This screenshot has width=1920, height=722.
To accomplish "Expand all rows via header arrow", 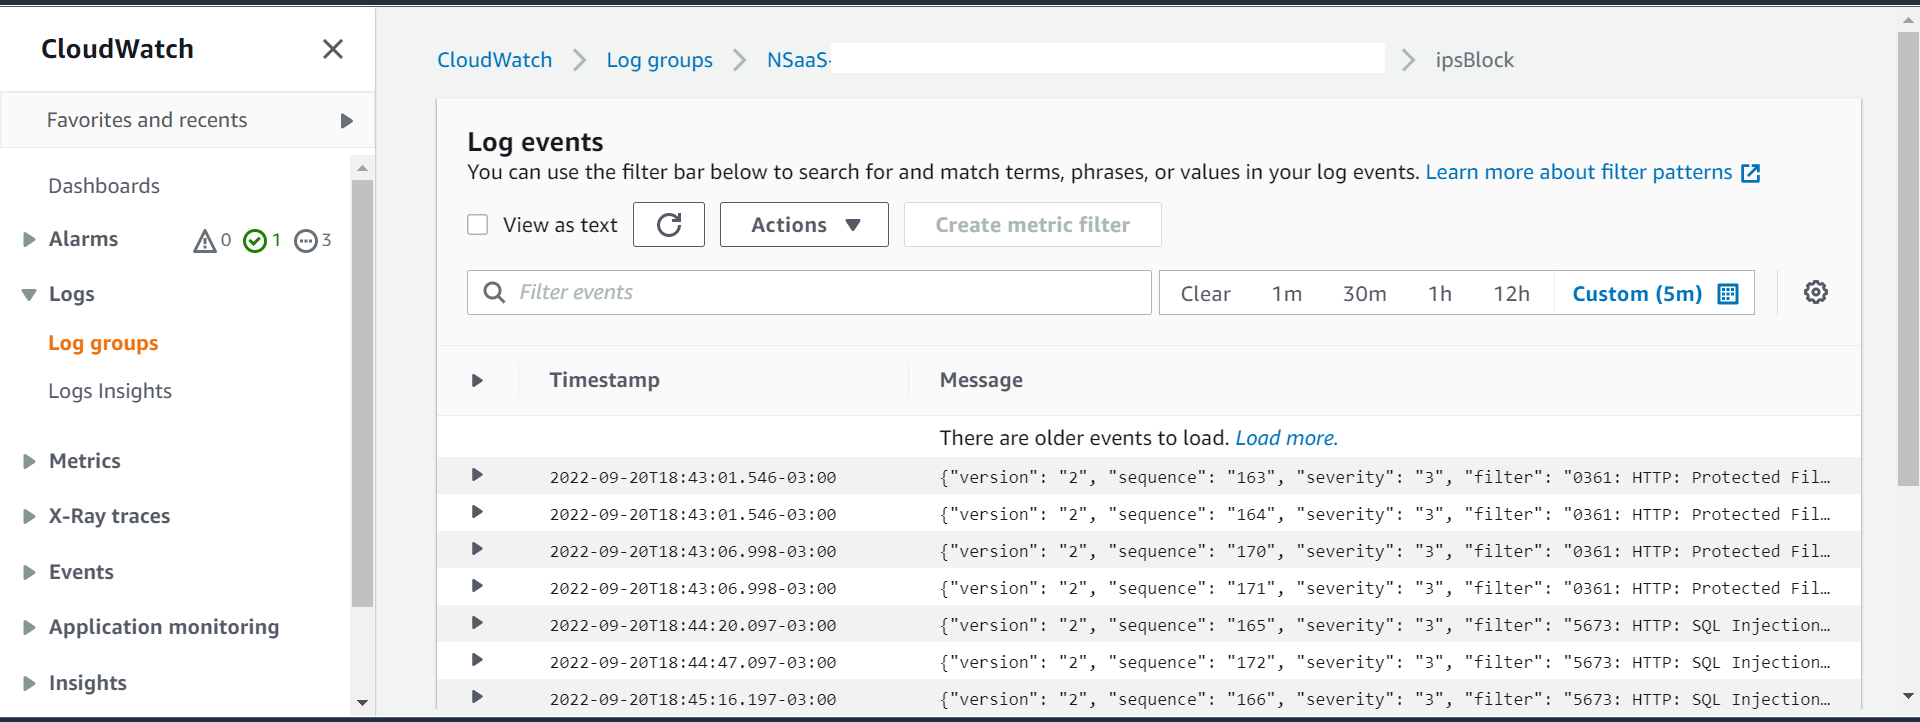I will tap(477, 381).
